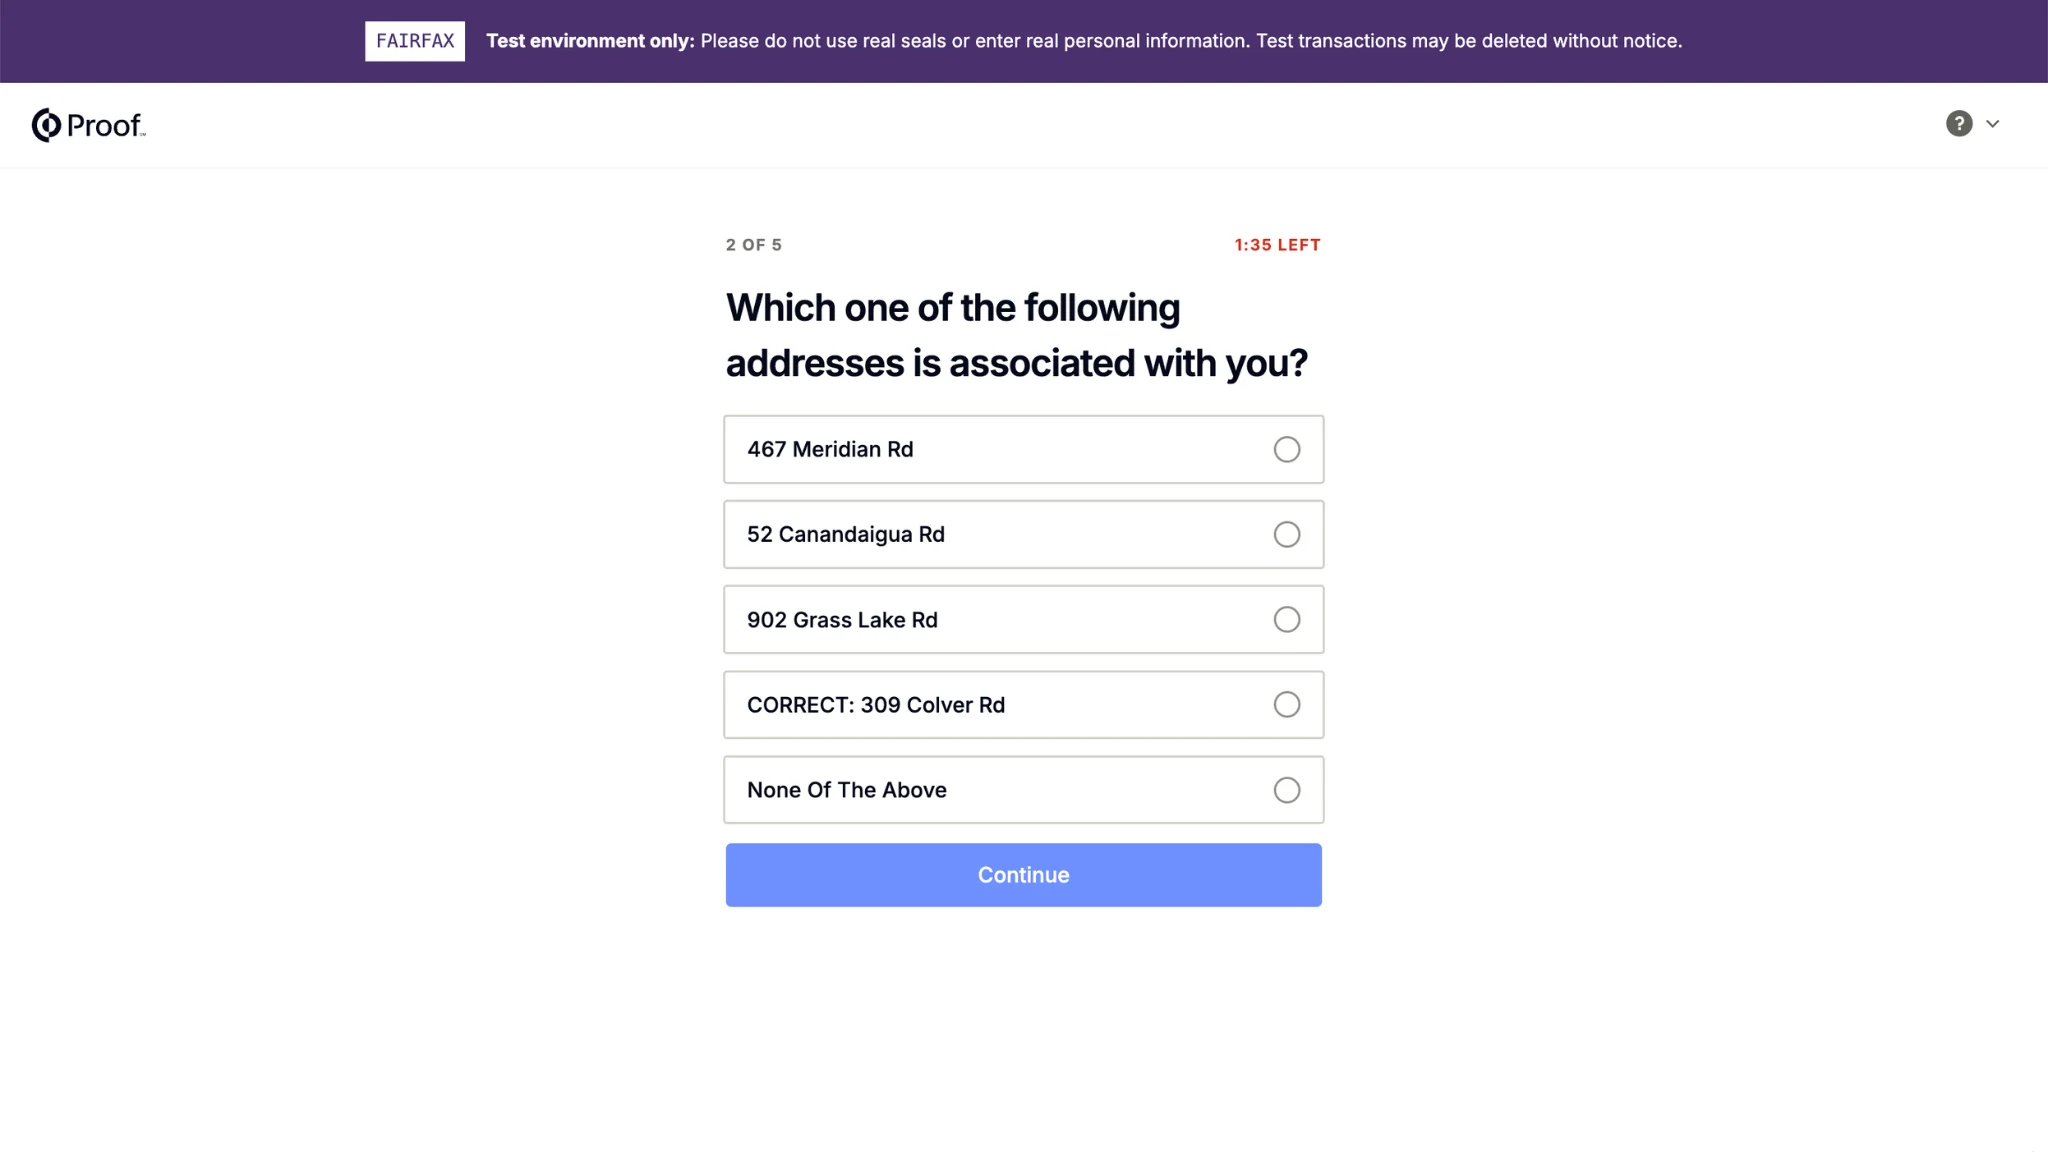The width and height of the screenshot is (2048, 1152).
Task: Click the 902 Grass Lake Rd answer label
Action: pos(842,620)
